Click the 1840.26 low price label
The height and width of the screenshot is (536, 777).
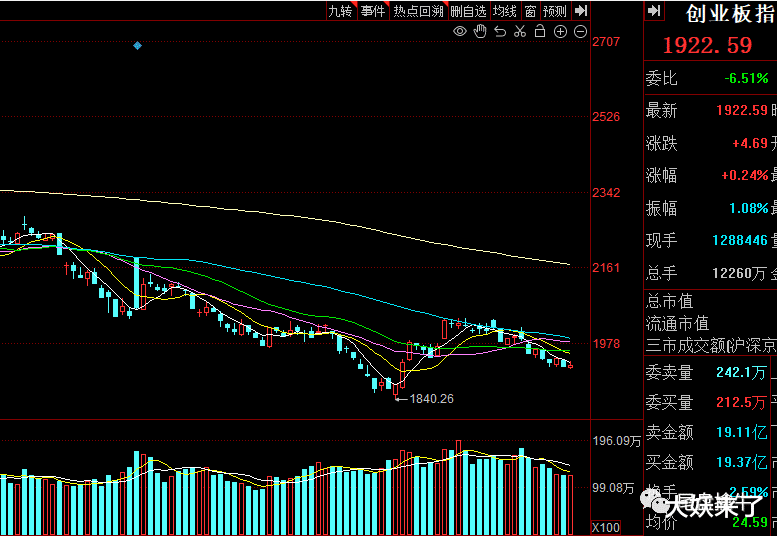tap(431, 399)
